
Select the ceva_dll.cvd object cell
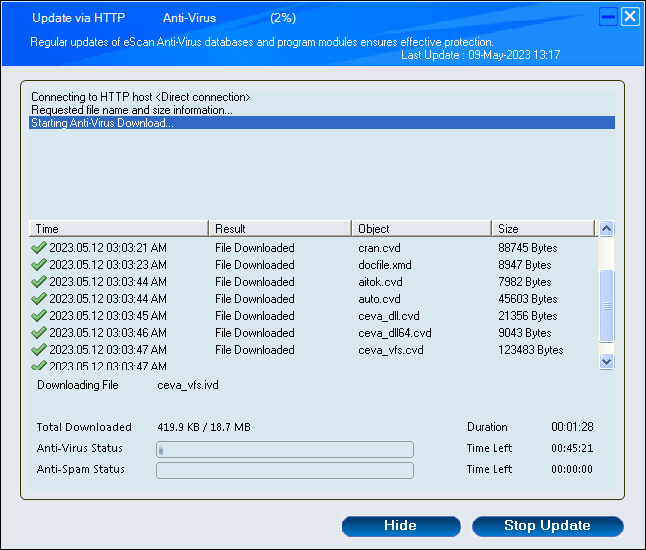point(389,316)
